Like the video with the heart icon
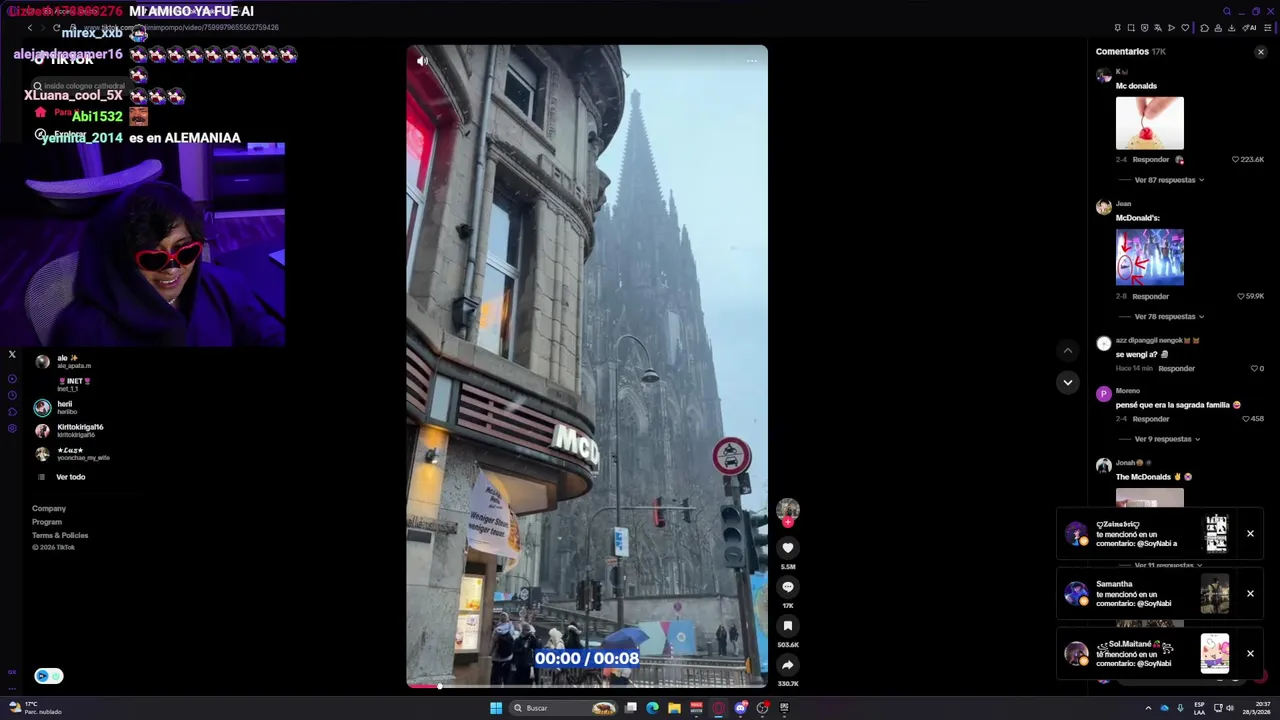This screenshot has height=720, width=1280. point(788,548)
